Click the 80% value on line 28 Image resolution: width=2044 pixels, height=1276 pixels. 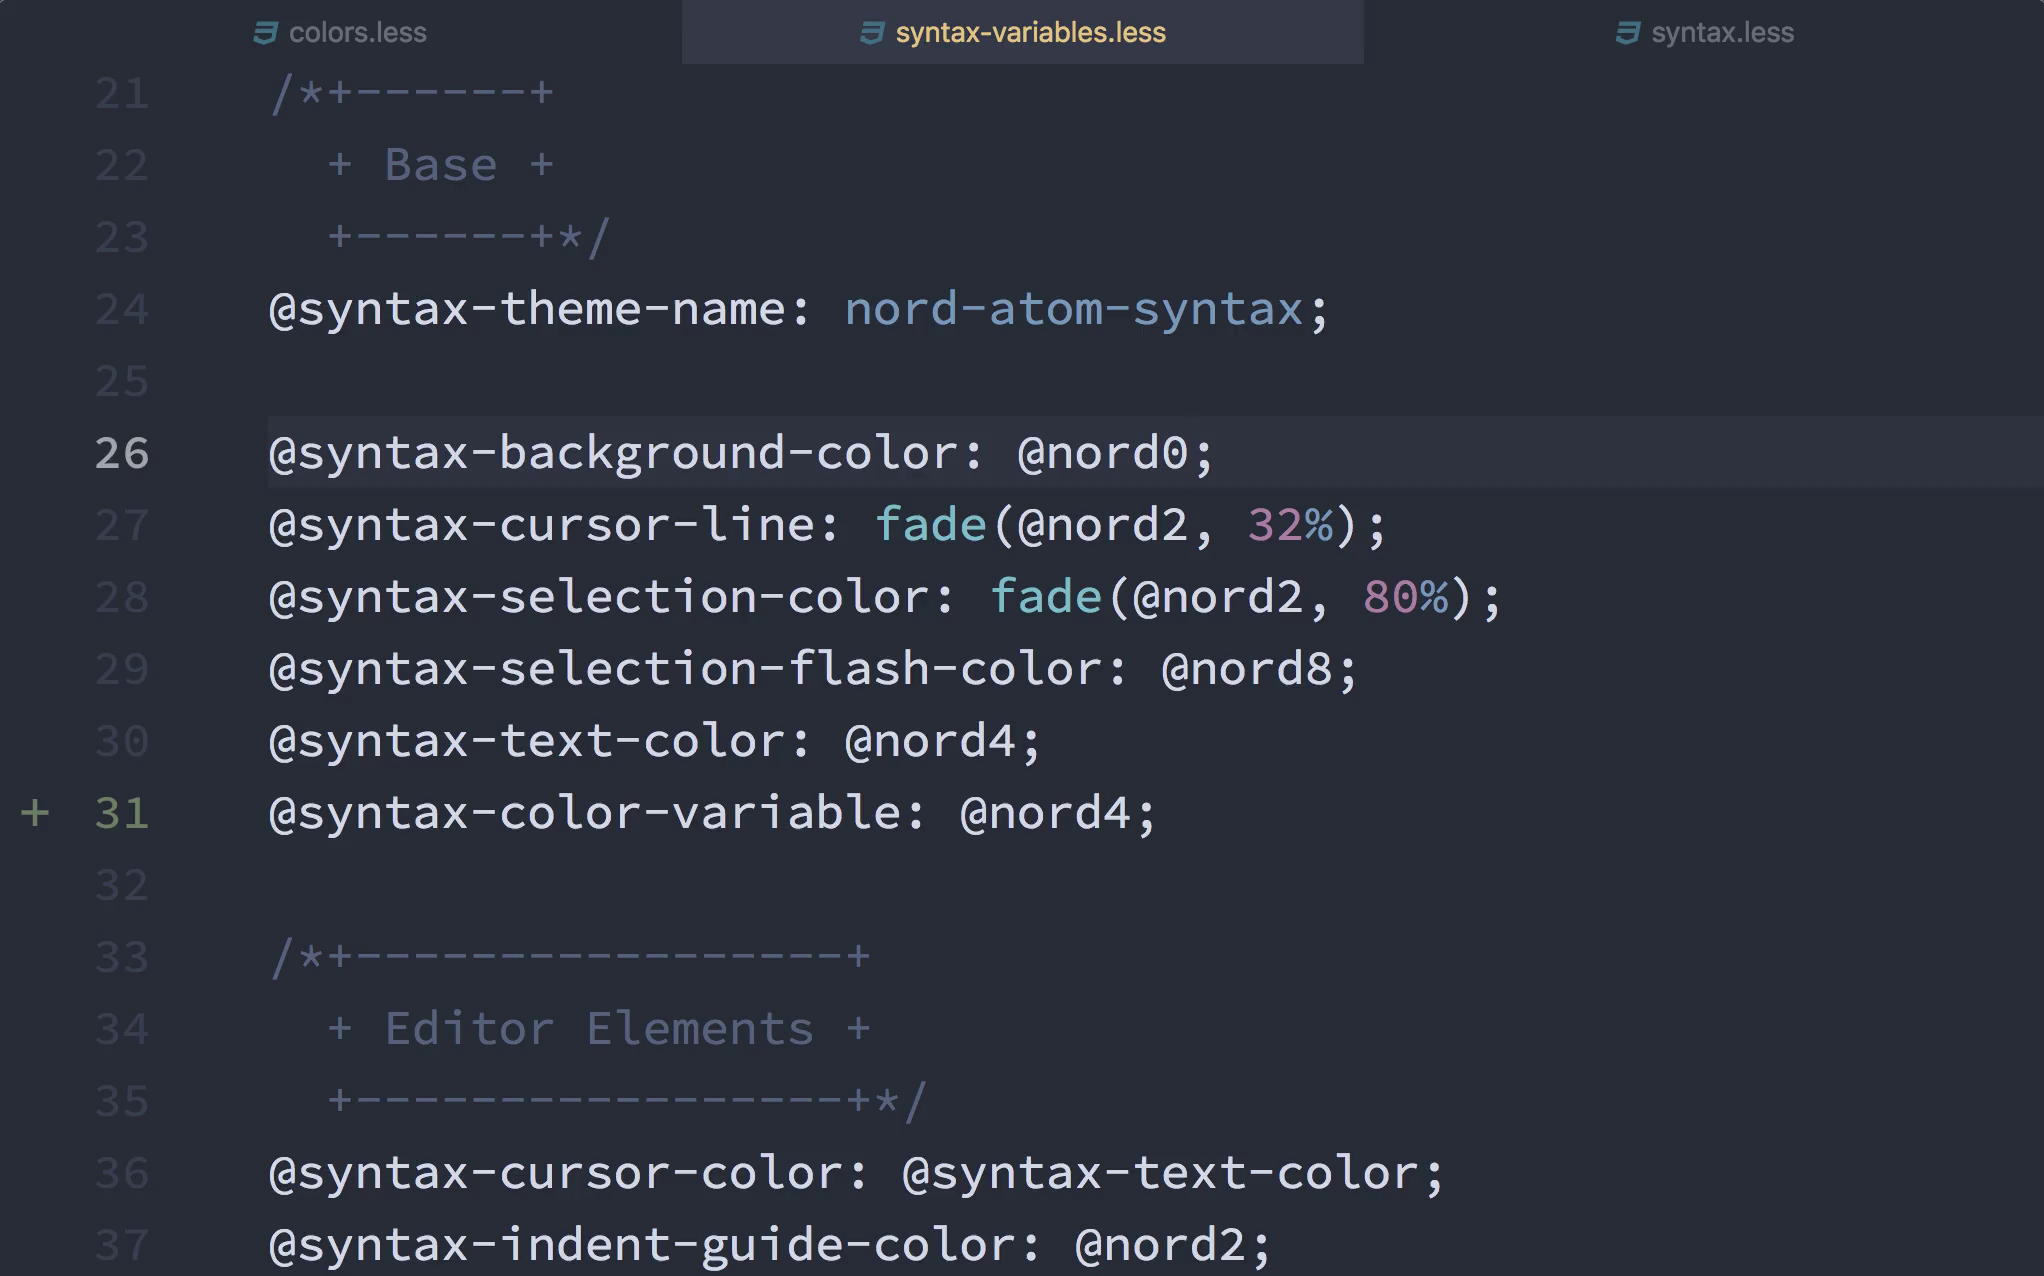point(1405,597)
